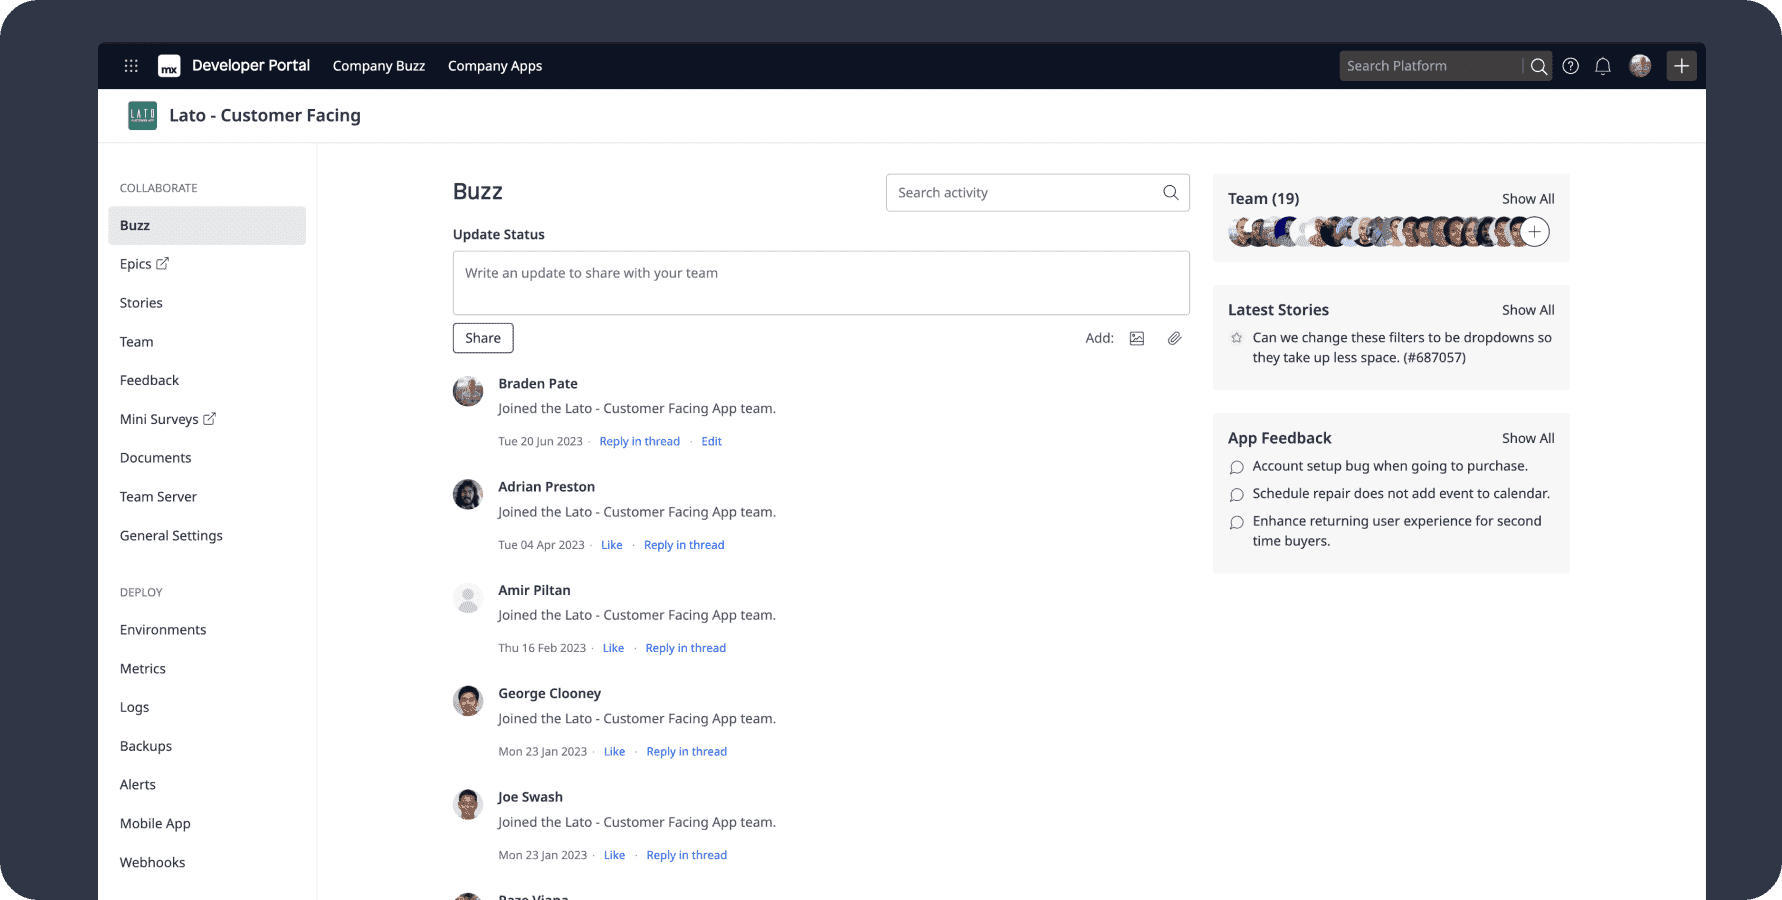Add an image to the status update

(1137, 338)
